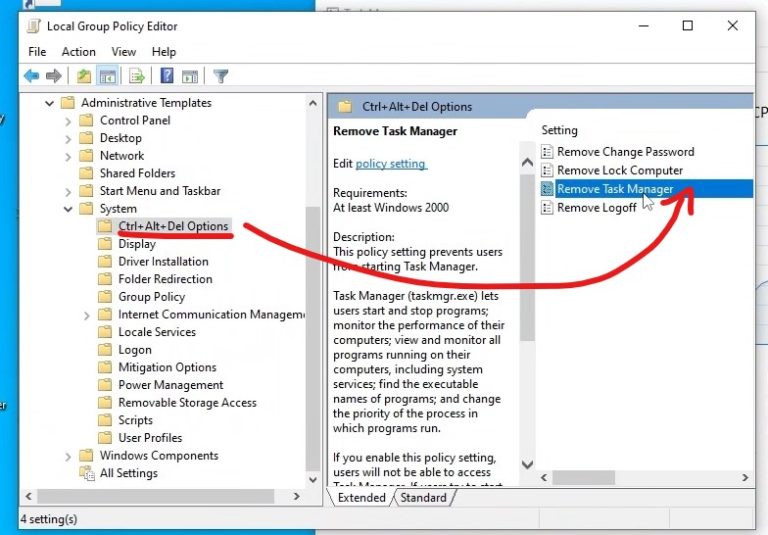Open the Help question mark icon
The width and height of the screenshot is (768, 535).
[x=167, y=76]
